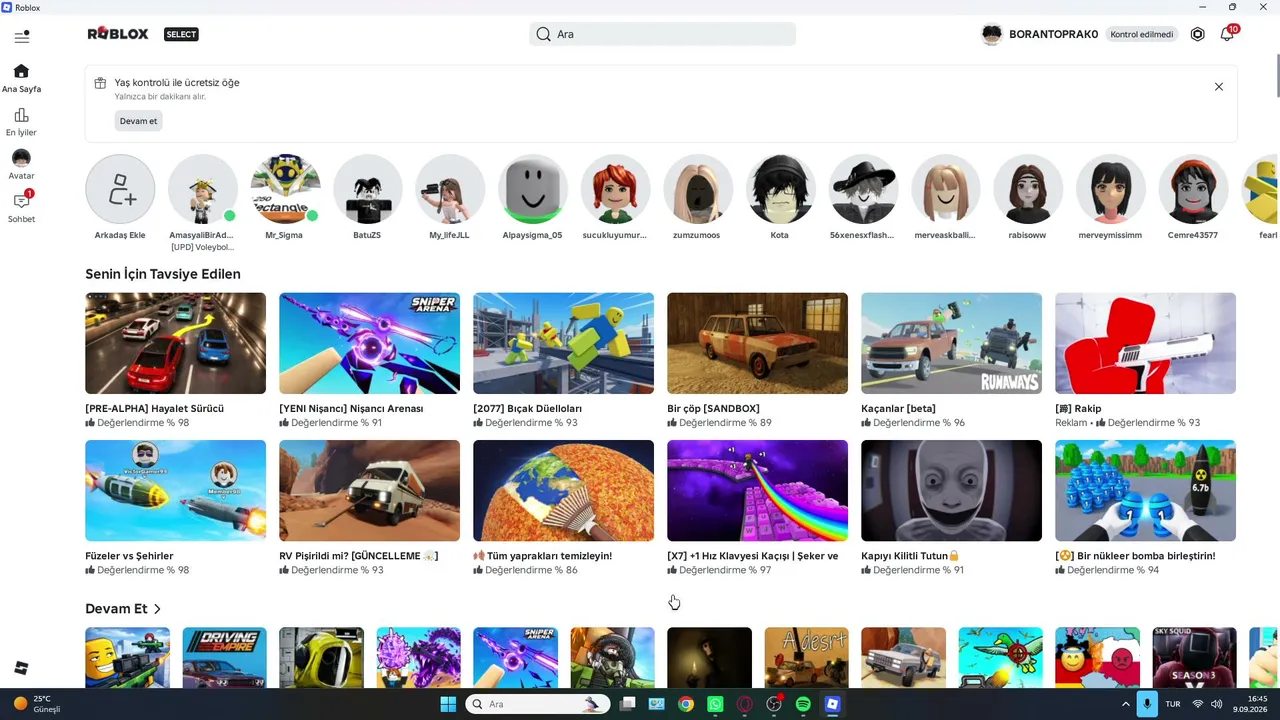Click the taskbar microphone icon
1280x720 pixels.
pyautogui.click(x=1147, y=704)
